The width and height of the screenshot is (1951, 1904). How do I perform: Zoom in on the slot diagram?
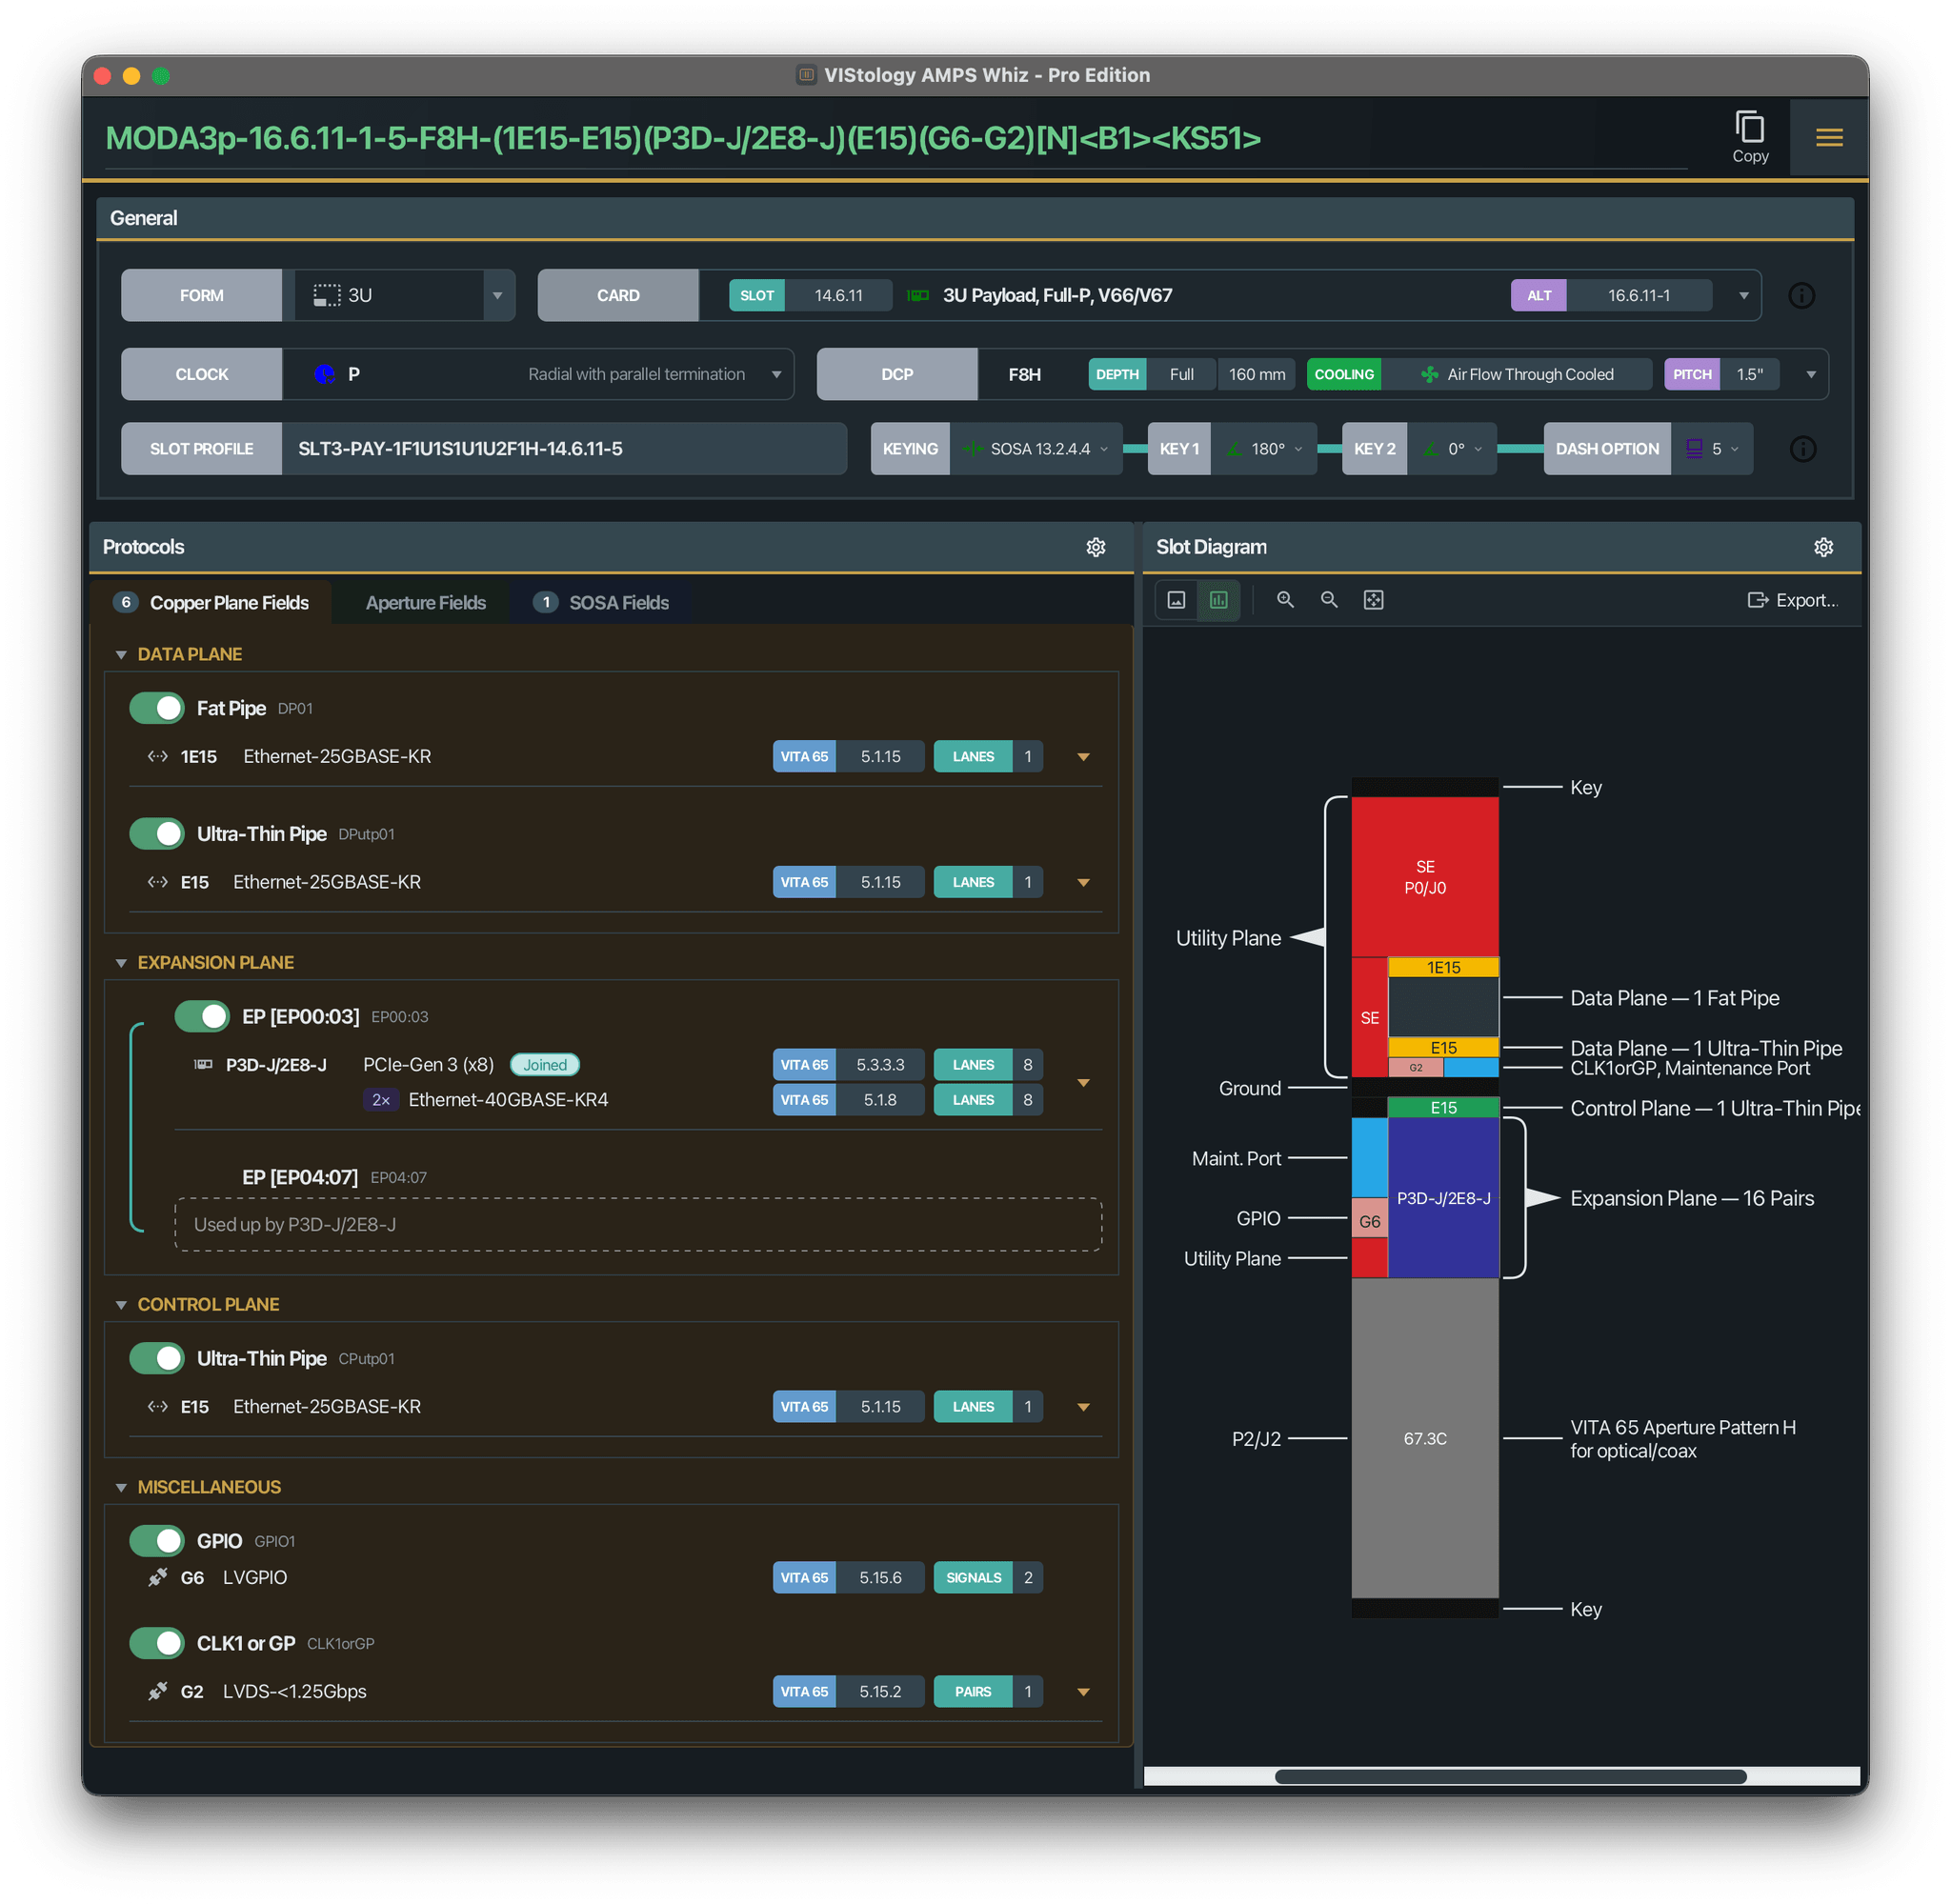pyautogui.click(x=1285, y=600)
